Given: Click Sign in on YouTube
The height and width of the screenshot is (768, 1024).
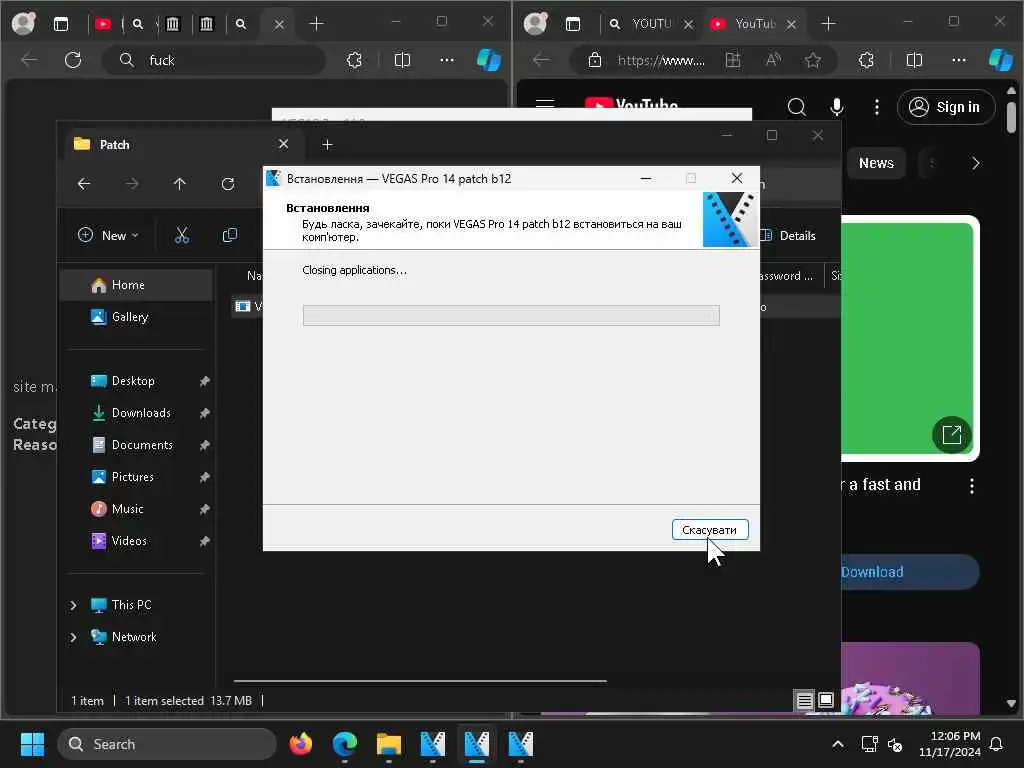Looking at the screenshot, I should (x=946, y=106).
